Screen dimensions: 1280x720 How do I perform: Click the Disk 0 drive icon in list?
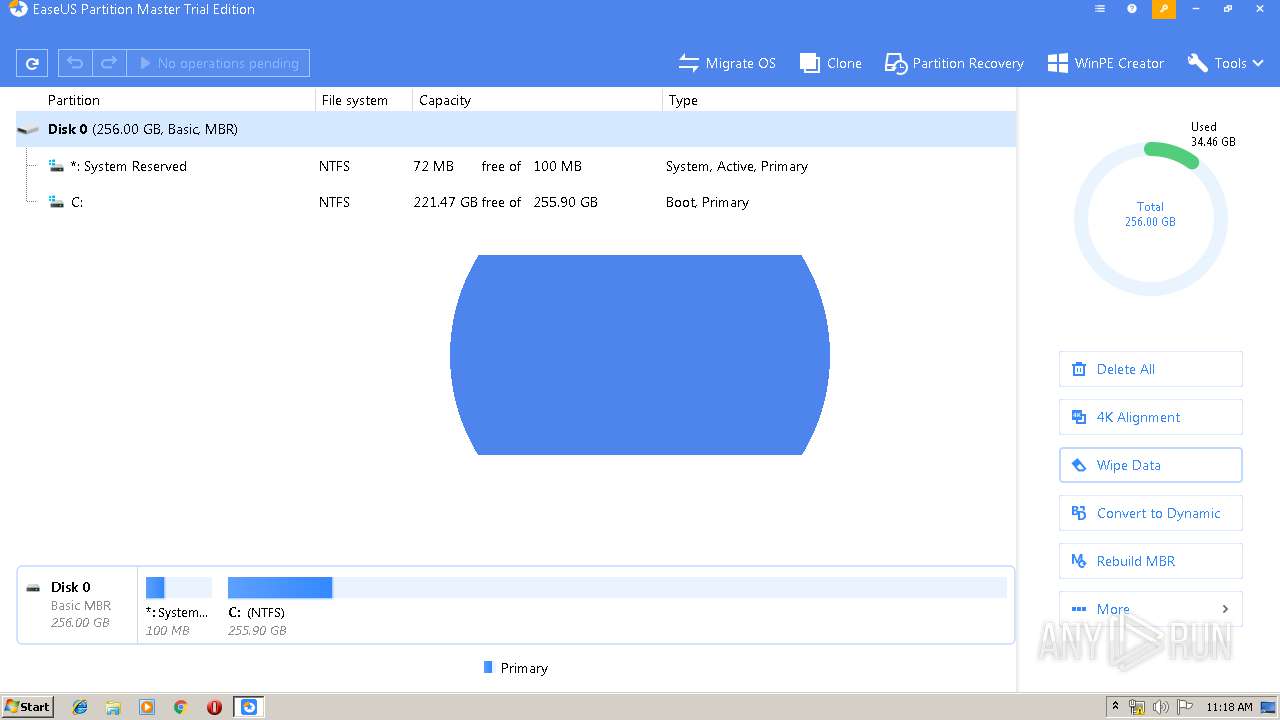[28, 130]
